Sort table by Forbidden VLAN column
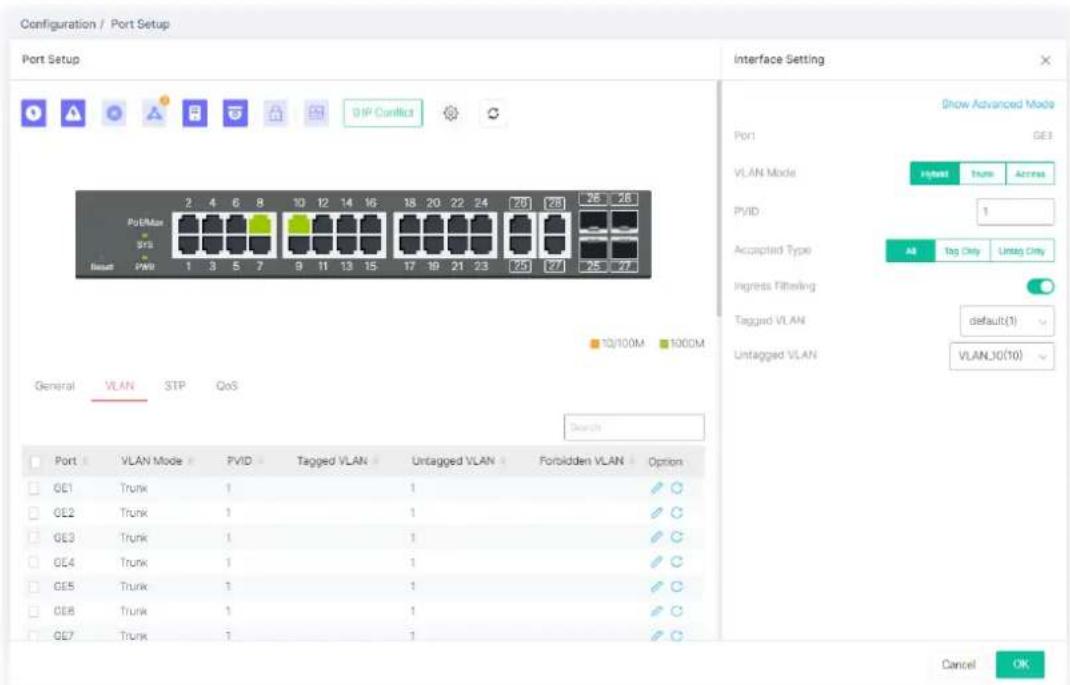The height and width of the screenshot is (685, 1070). click(x=587, y=461)
